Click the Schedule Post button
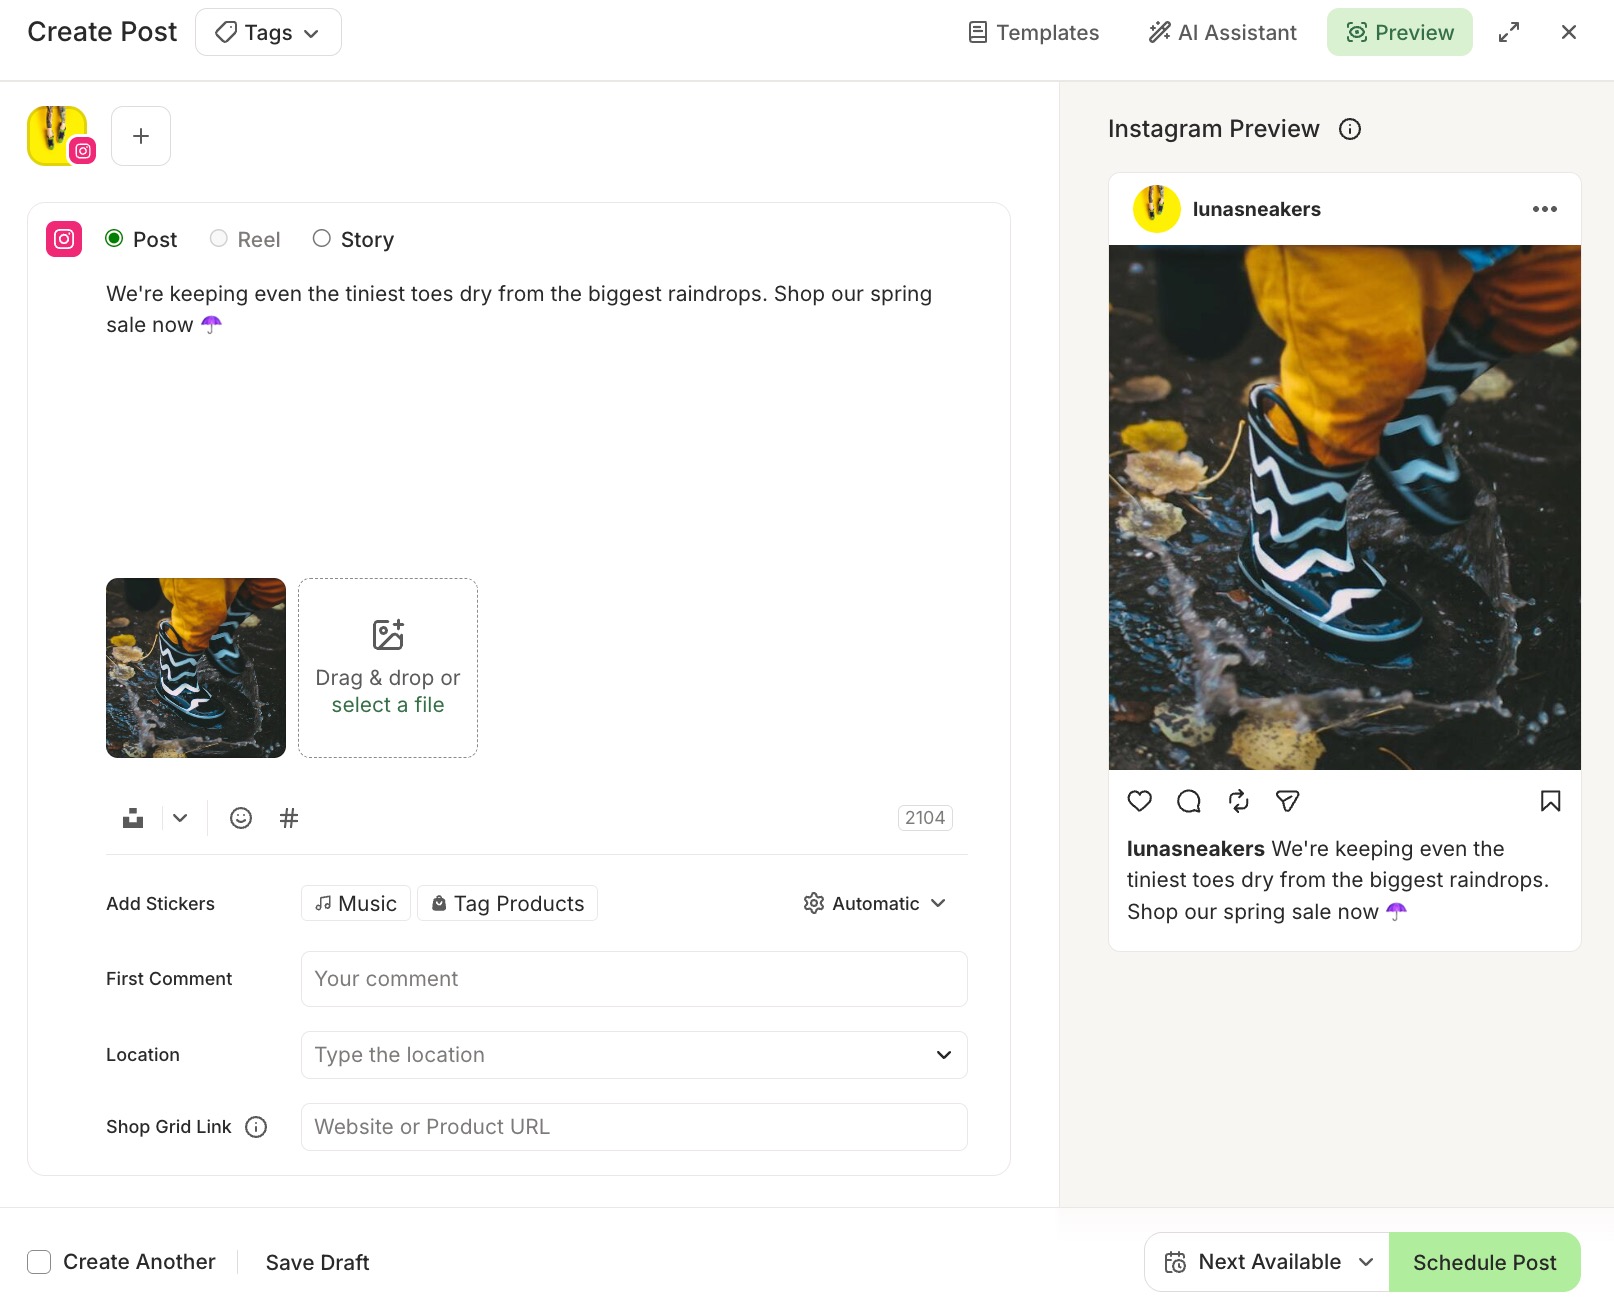1614x1304 pixels. [x=1484, y=1261]
